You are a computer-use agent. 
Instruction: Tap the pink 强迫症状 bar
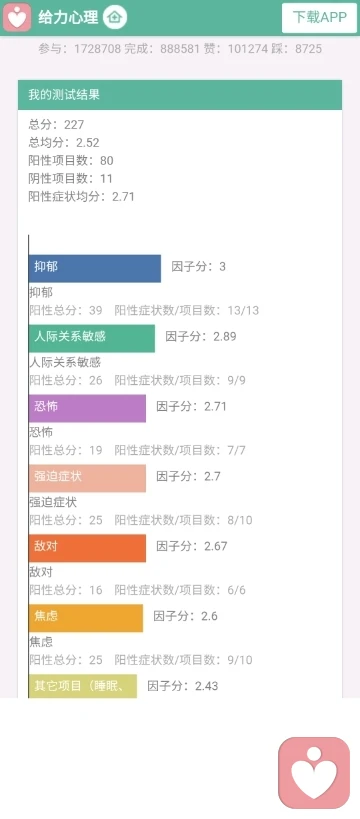(x=87, y=478)
